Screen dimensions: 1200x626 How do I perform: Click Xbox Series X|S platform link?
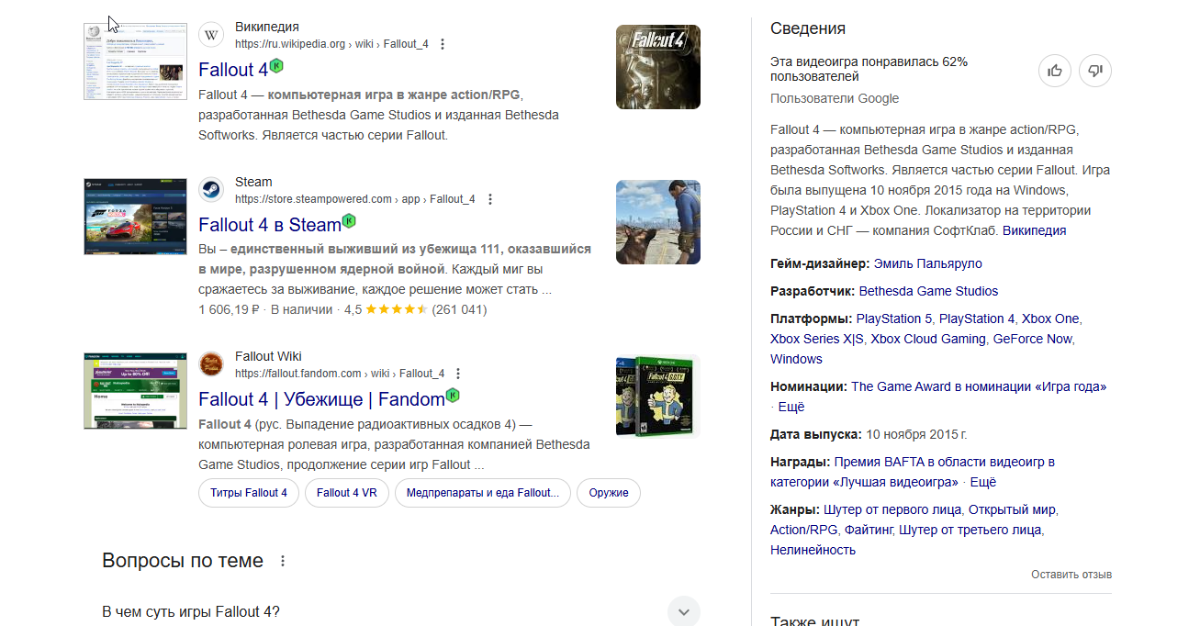(817, 339)
